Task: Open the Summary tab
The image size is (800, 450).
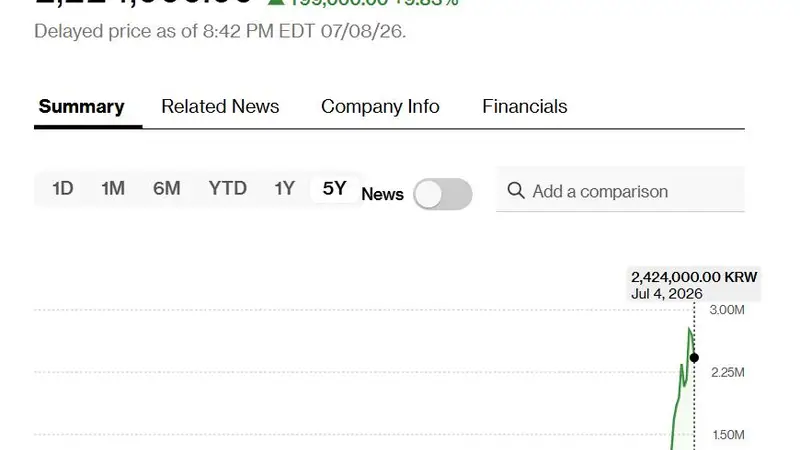Action: 82,106
